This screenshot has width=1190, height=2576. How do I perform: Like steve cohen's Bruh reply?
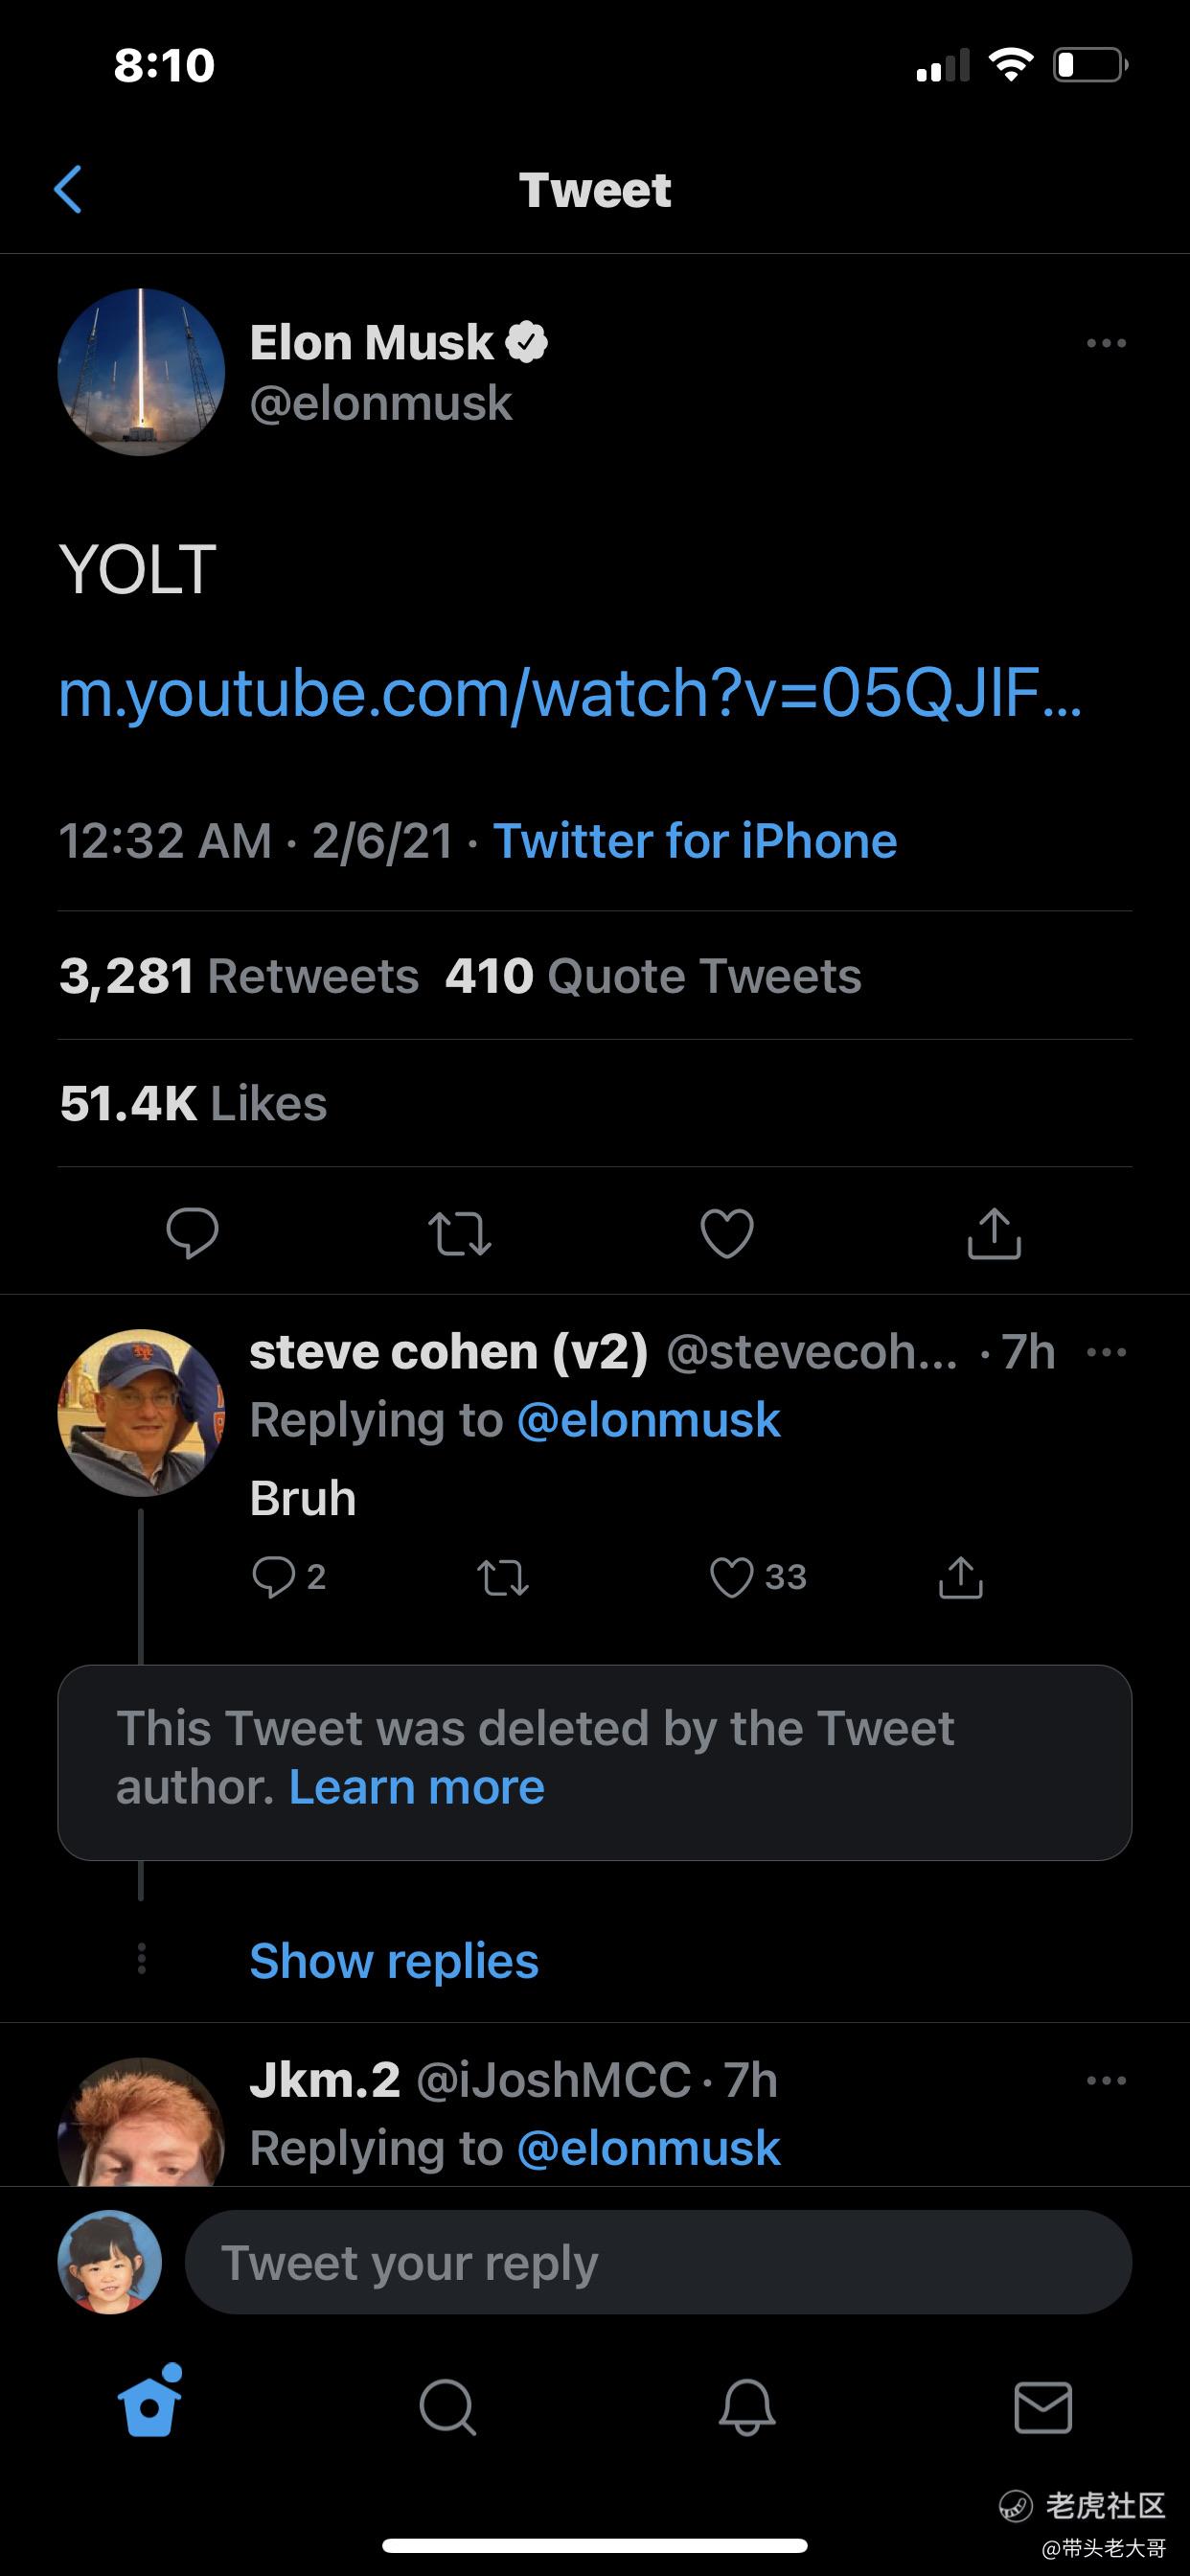pos(731,1577)
